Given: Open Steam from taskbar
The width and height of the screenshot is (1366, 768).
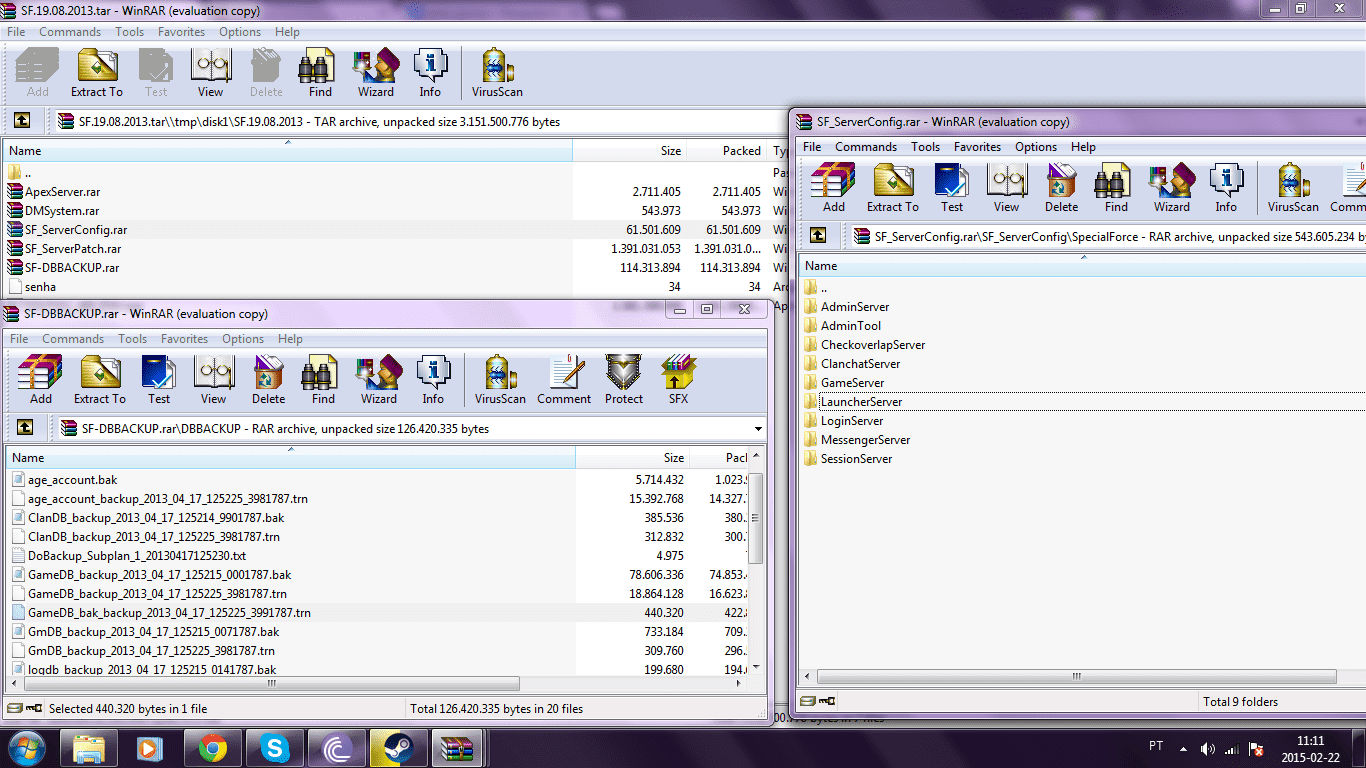Looking at the screenshot, I should tap(398, 748).
